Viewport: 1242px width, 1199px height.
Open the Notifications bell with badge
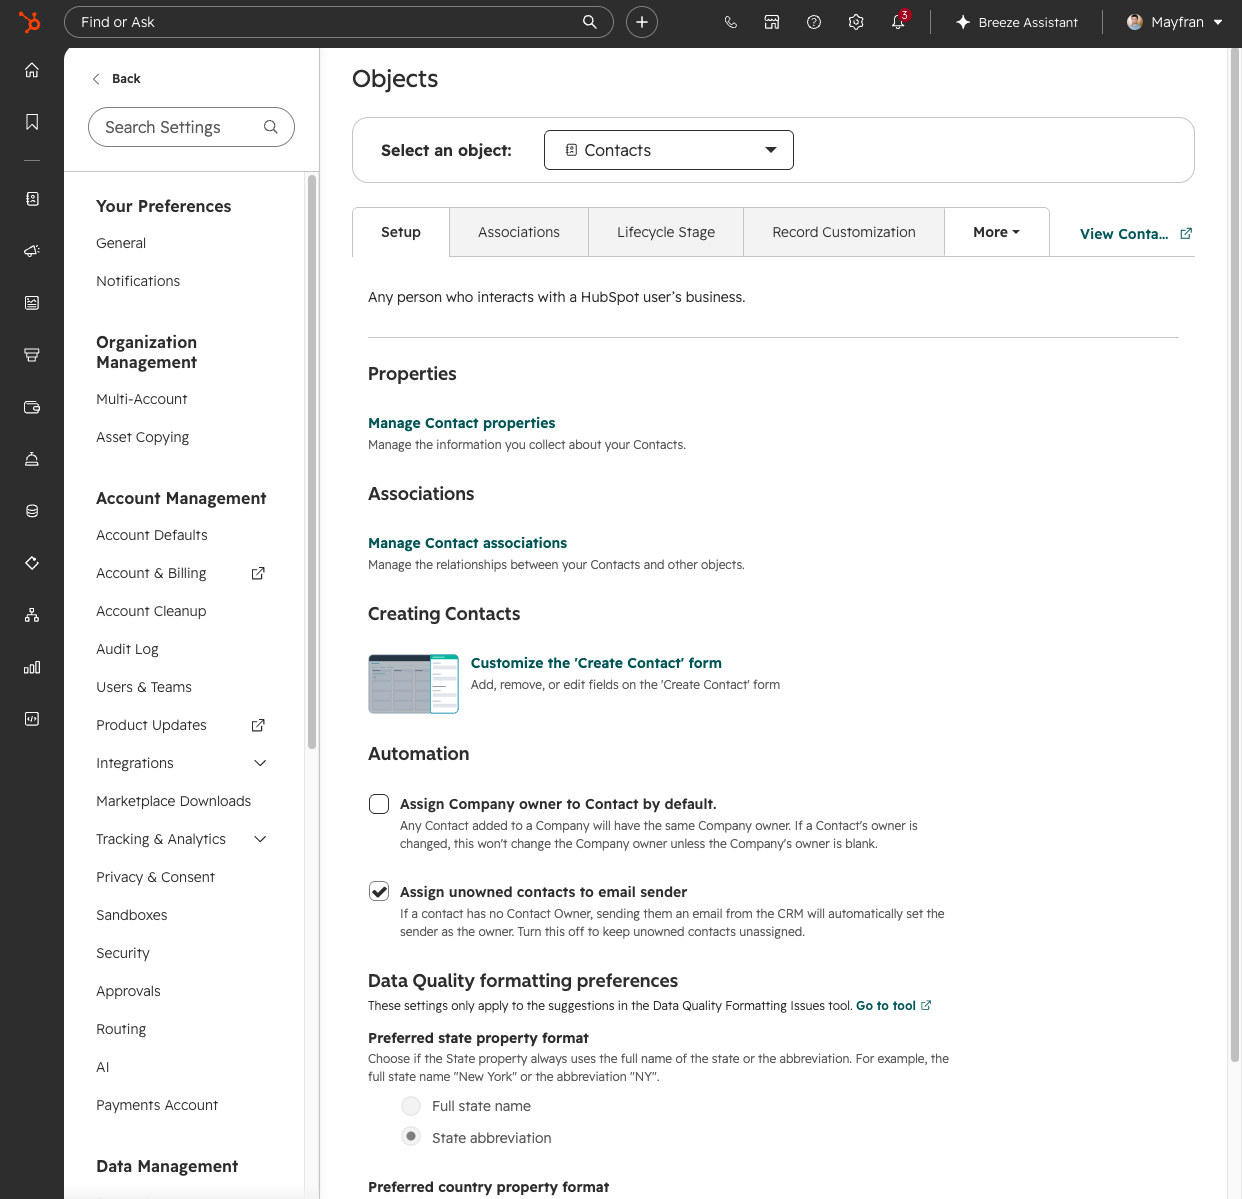[x=899, y=21]
